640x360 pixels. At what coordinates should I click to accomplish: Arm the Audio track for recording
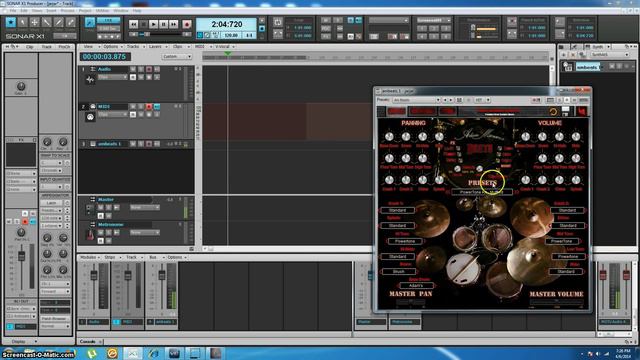(149, 69)
